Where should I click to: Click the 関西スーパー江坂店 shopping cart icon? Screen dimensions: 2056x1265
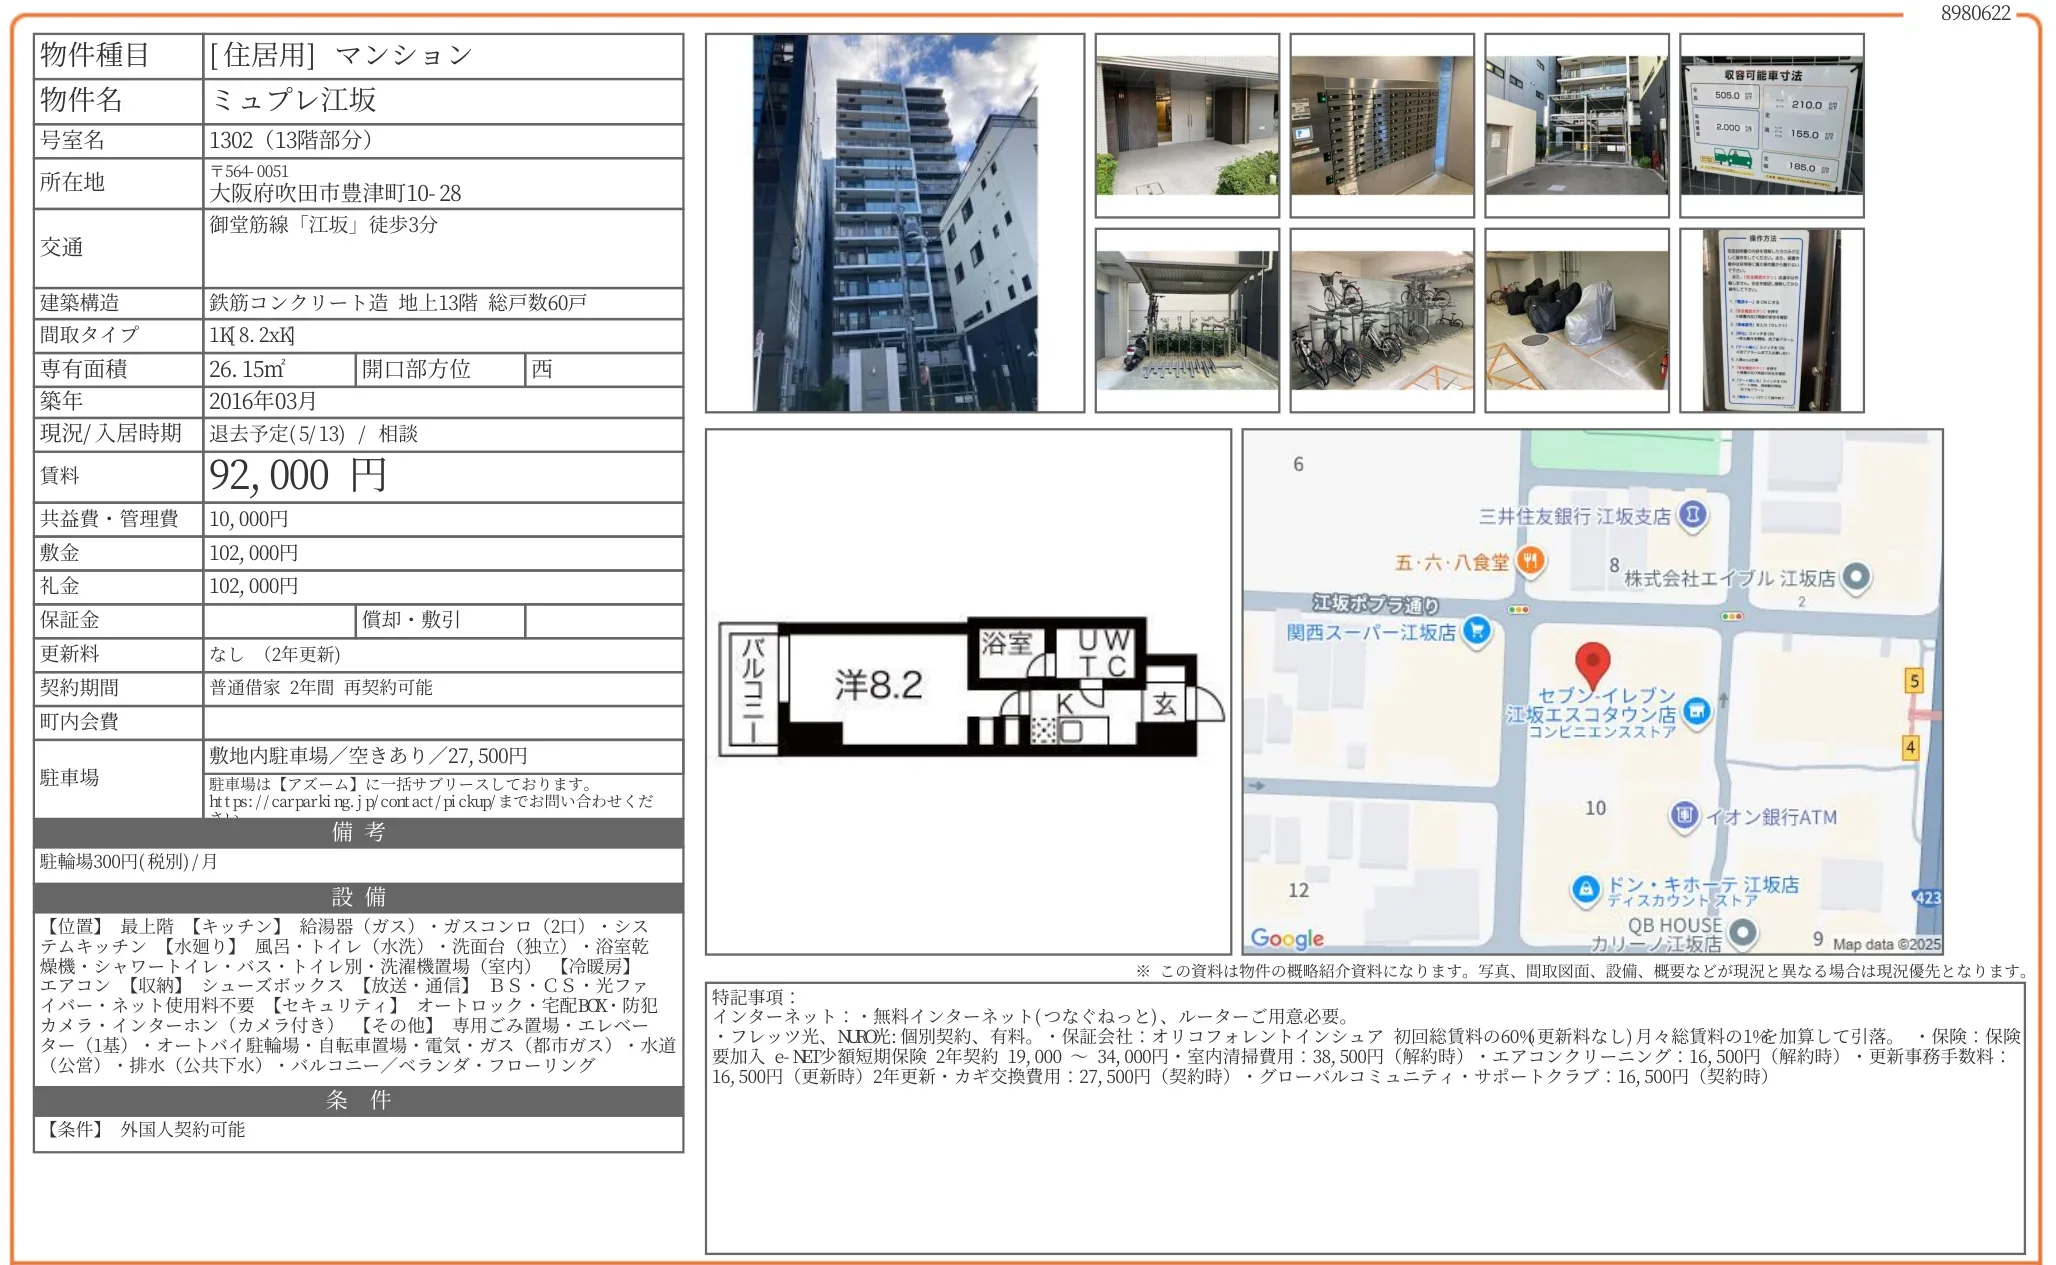(x=1476, y=631)
